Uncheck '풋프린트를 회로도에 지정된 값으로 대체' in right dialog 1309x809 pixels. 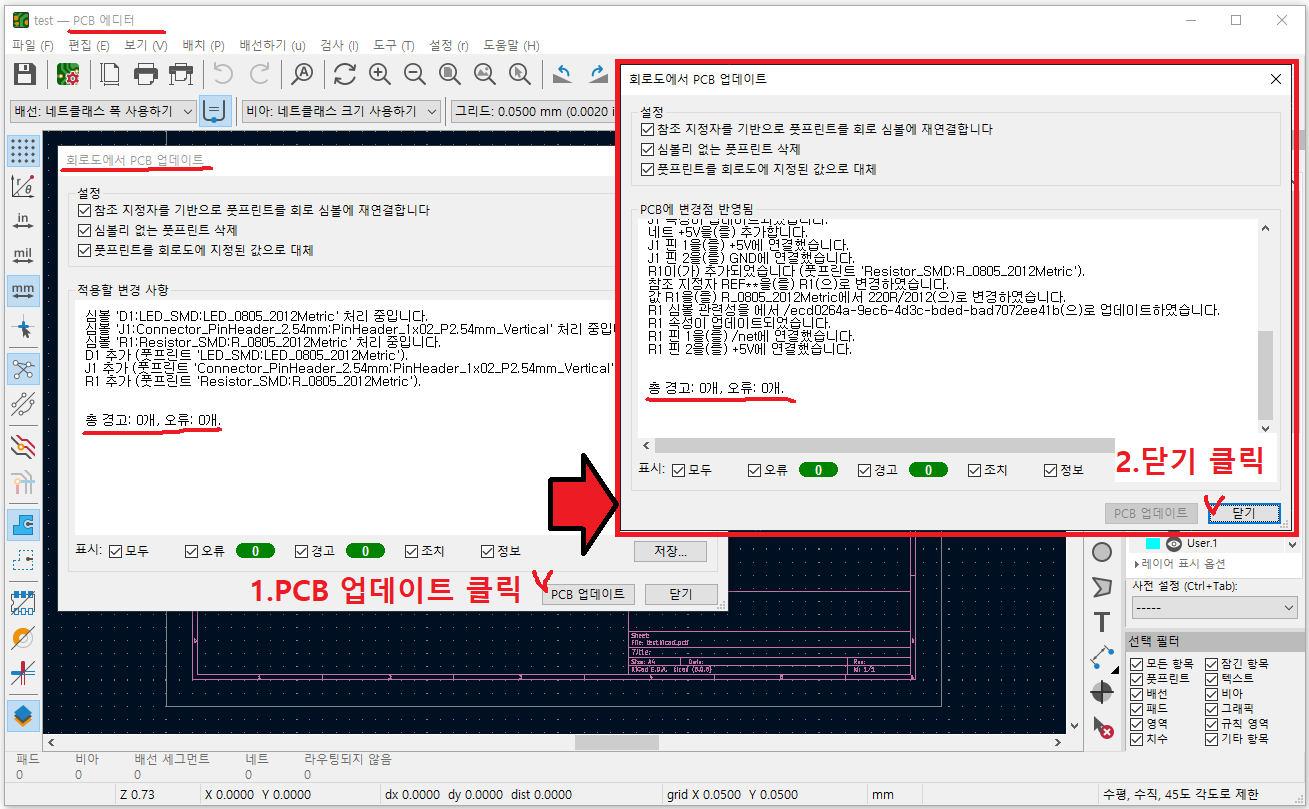pyautogui.click(x=649, y=169)
